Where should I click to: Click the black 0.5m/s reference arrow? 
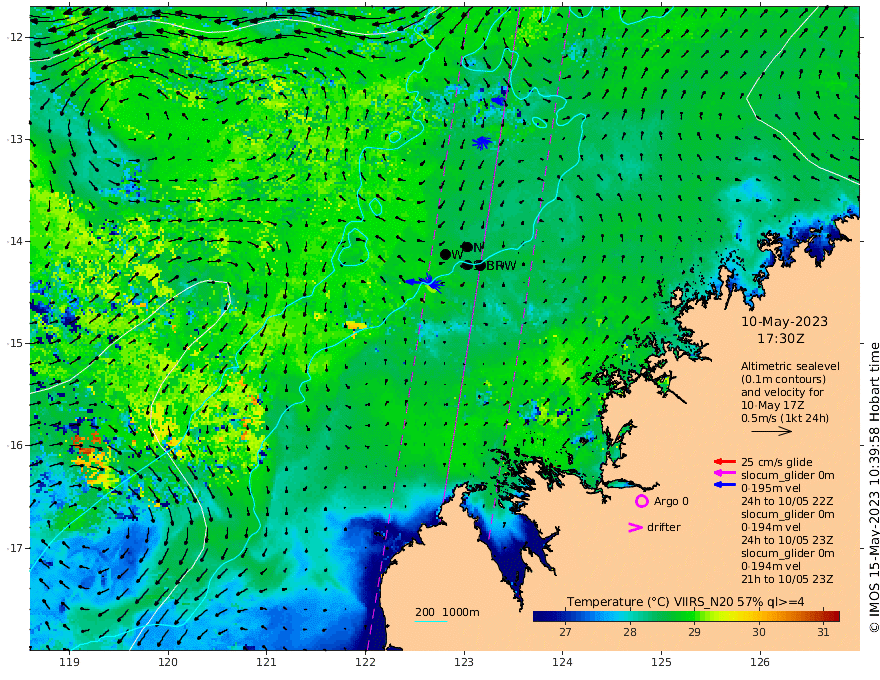point(772,431)
